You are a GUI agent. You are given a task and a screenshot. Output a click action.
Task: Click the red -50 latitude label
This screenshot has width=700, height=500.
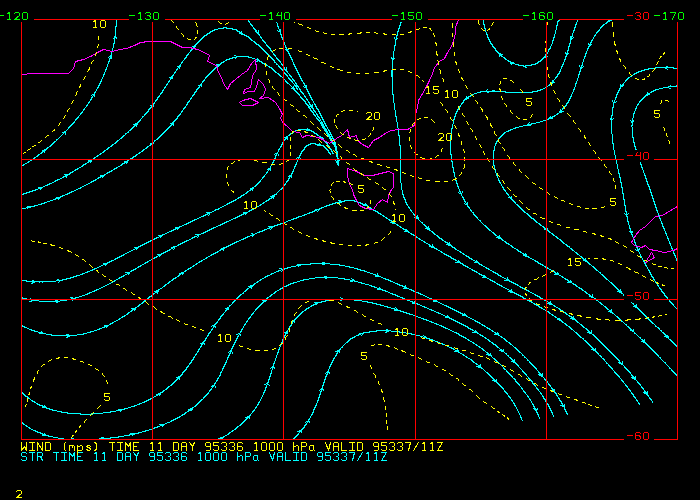[637, 296]
